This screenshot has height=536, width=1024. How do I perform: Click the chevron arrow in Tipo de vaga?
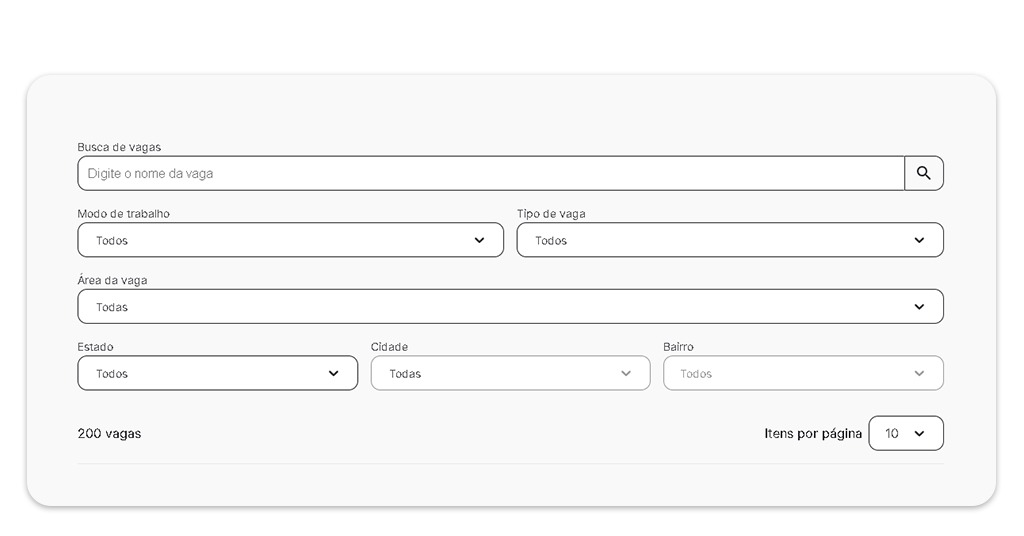click(919, 240)
